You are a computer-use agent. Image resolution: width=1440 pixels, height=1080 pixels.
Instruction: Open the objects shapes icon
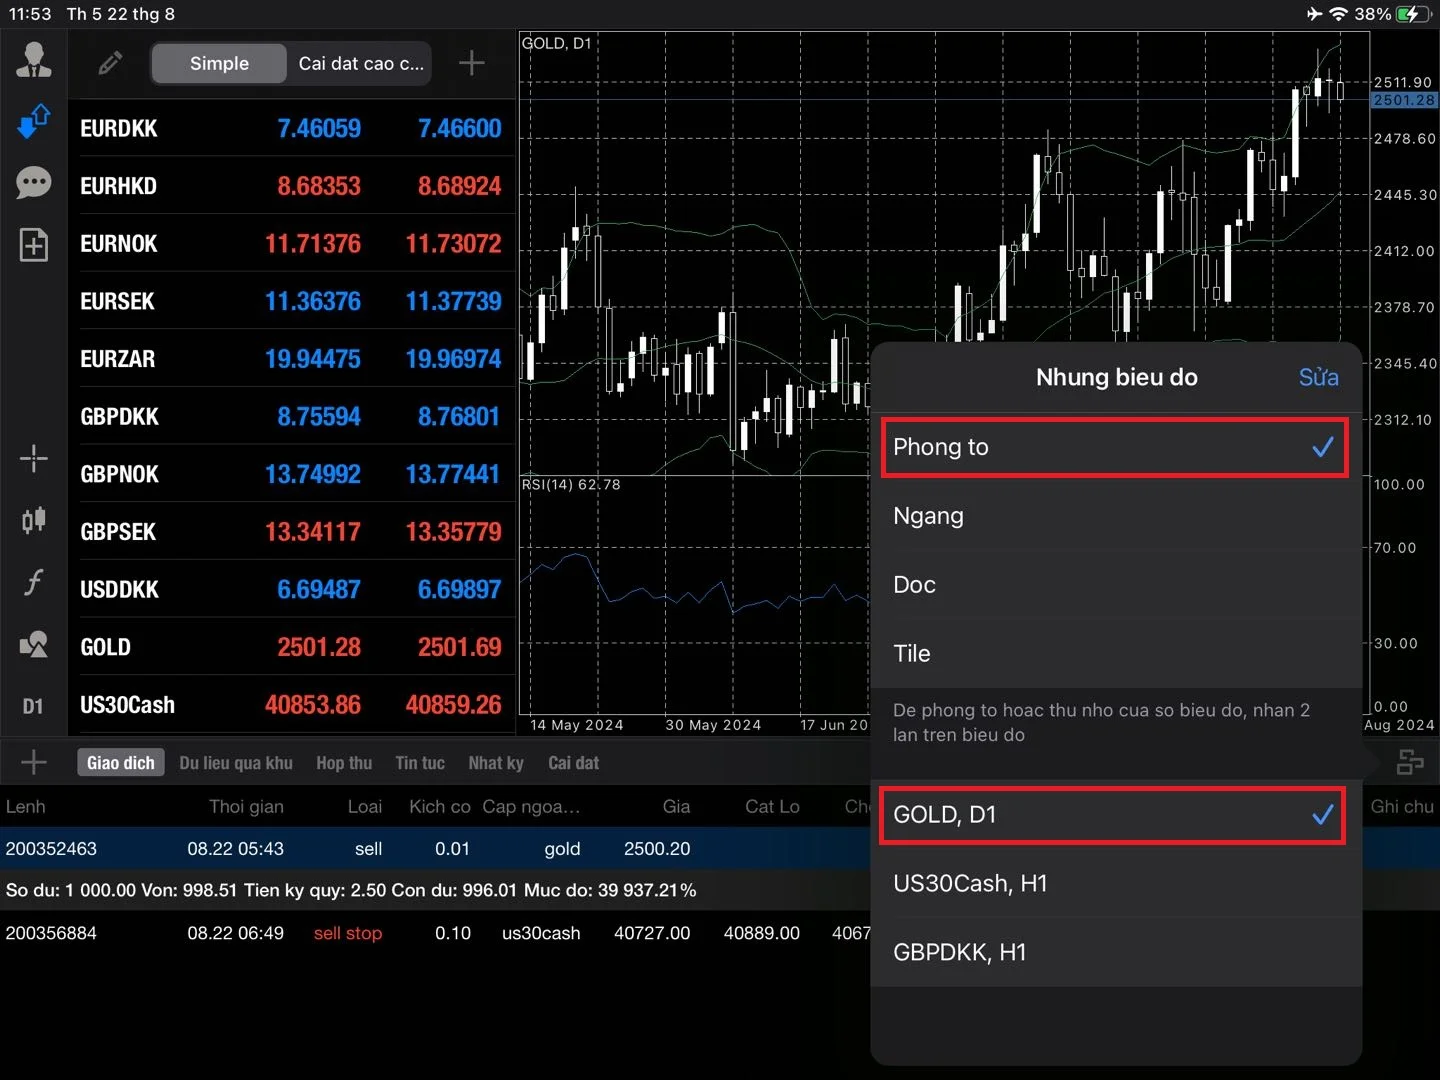pyautogui.click(x=34, y=645)
